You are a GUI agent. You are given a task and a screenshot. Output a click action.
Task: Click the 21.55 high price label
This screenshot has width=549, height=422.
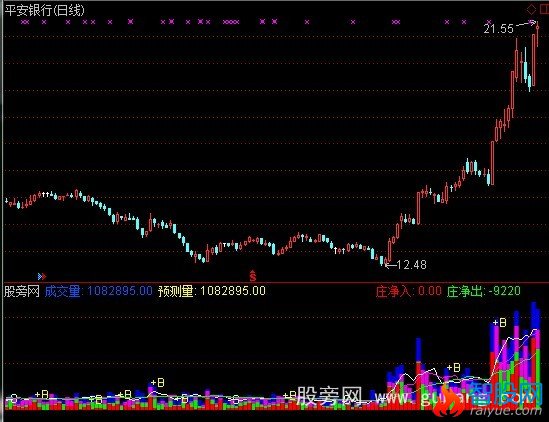[x=499, y=28]
